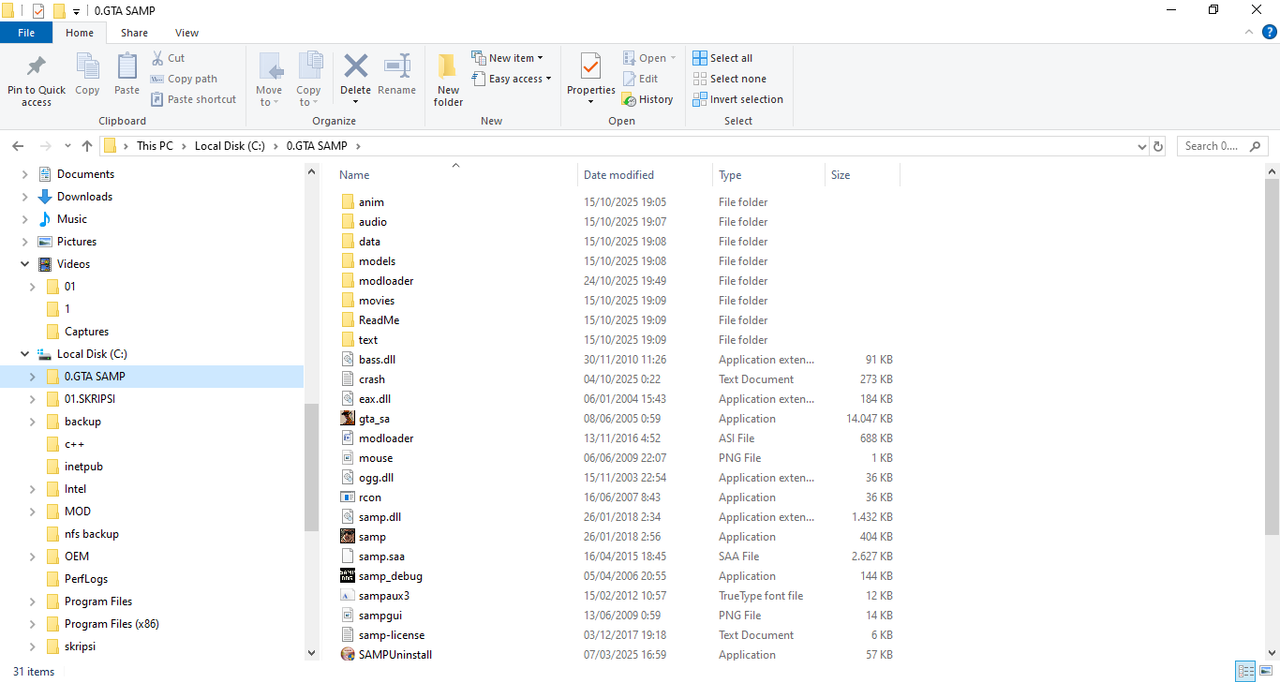
Task: Select the gta_sa application icon
Action: (x=348, y=418)
